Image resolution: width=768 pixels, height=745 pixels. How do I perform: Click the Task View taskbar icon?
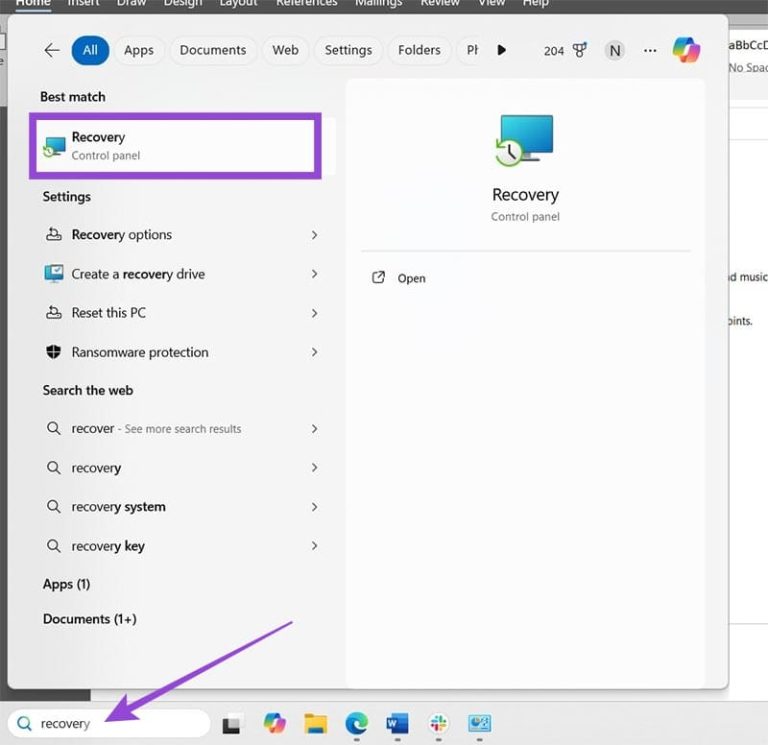pyautogui.click(x=231, y=724)
